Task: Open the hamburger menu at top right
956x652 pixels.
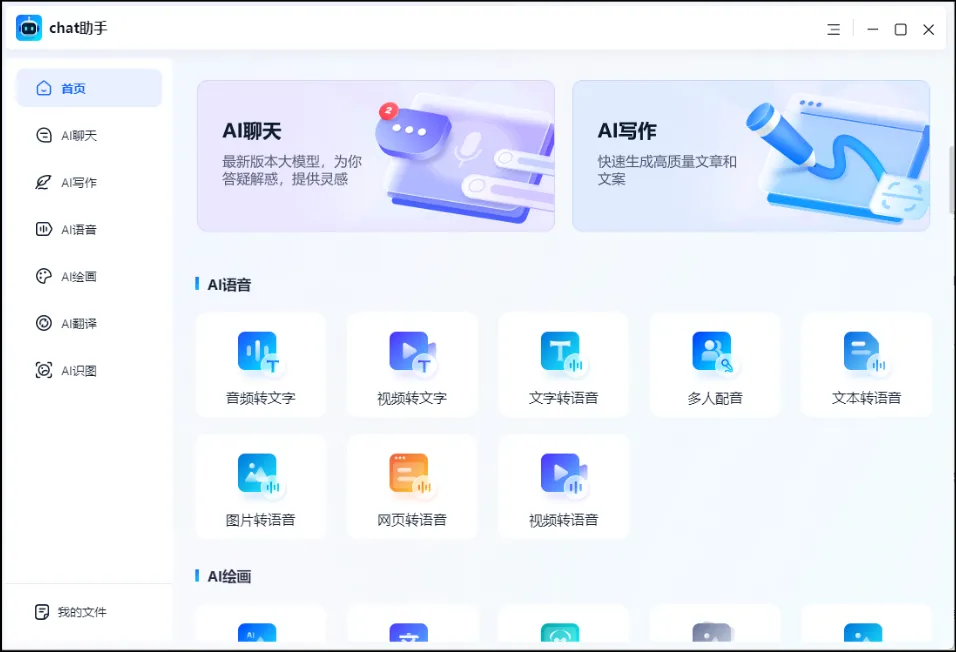Action: [x=833, y=29]
